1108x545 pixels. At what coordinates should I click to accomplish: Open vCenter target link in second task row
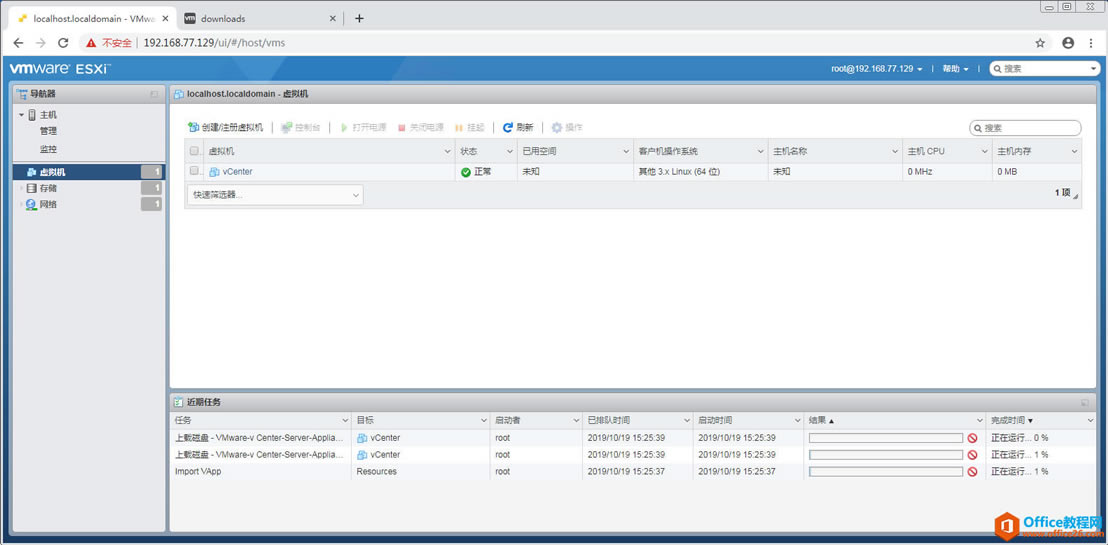[x=385, y=455]
